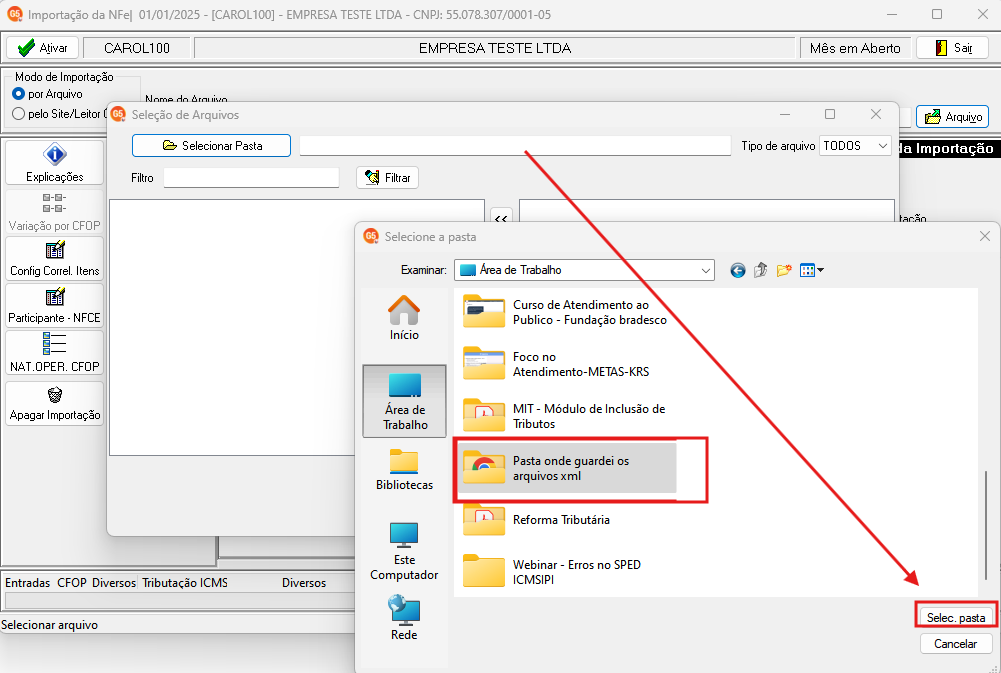Create a new folder icon
The height and width of the screenshot is (673, 1001).
pos(784,270)
